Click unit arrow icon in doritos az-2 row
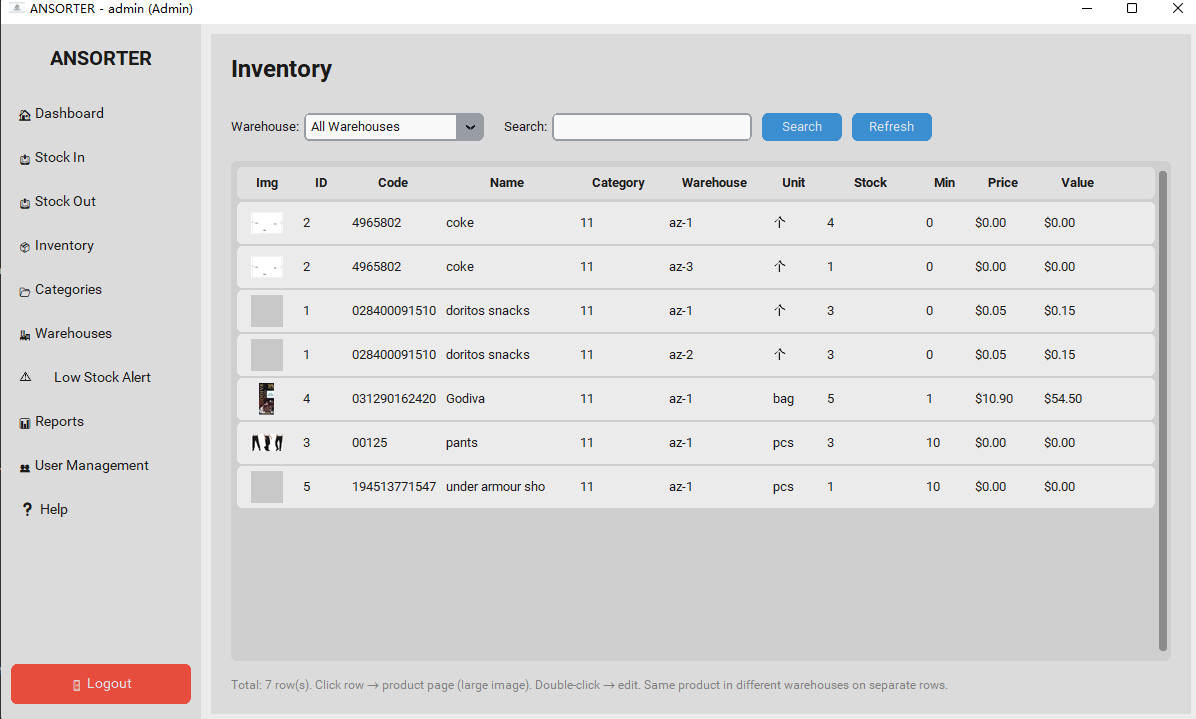 [x=780, y=355]
